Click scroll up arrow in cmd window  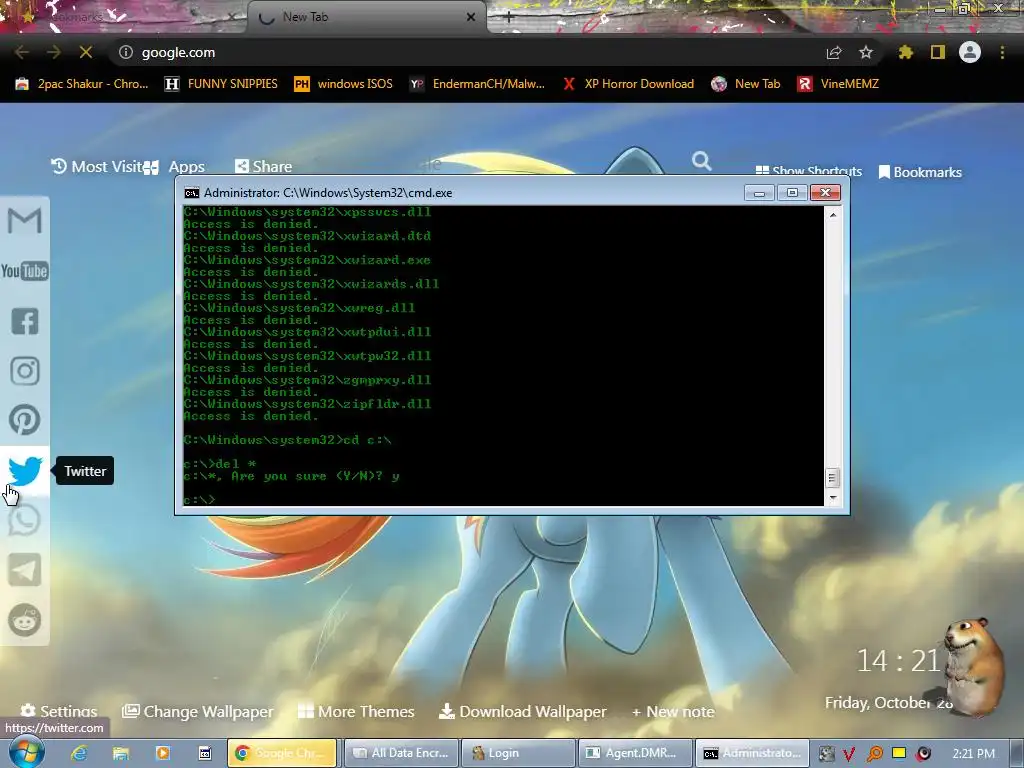833,215
